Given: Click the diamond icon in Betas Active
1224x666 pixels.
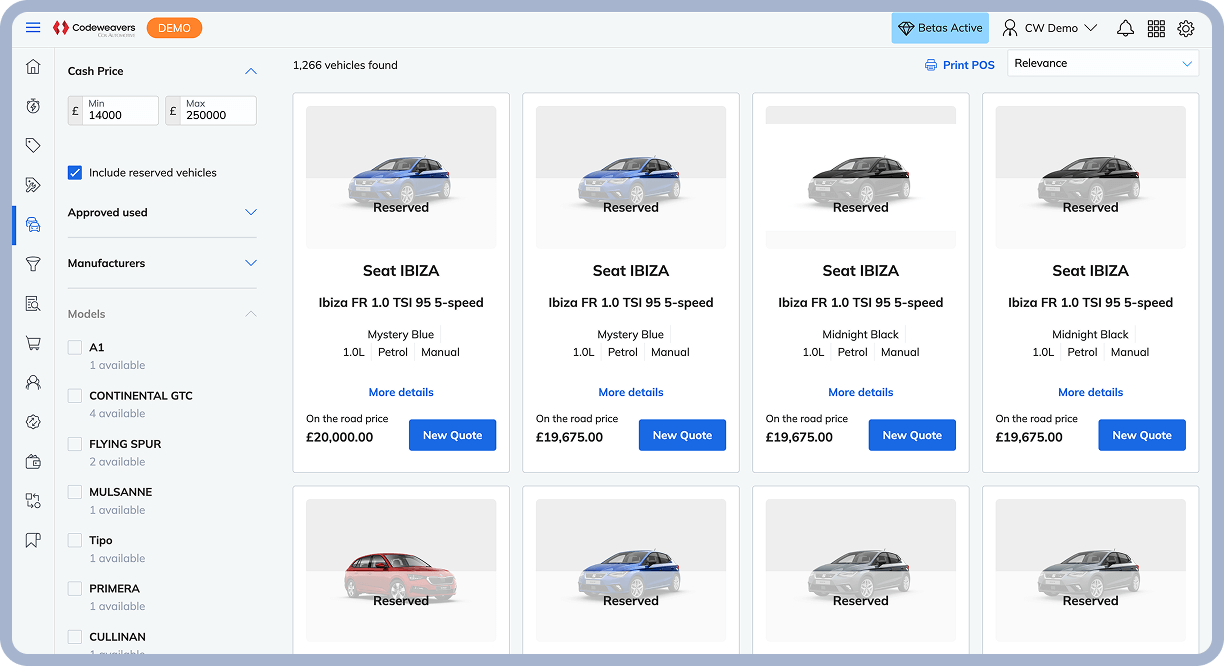Looking at the screenshot, I should [906, 28].
